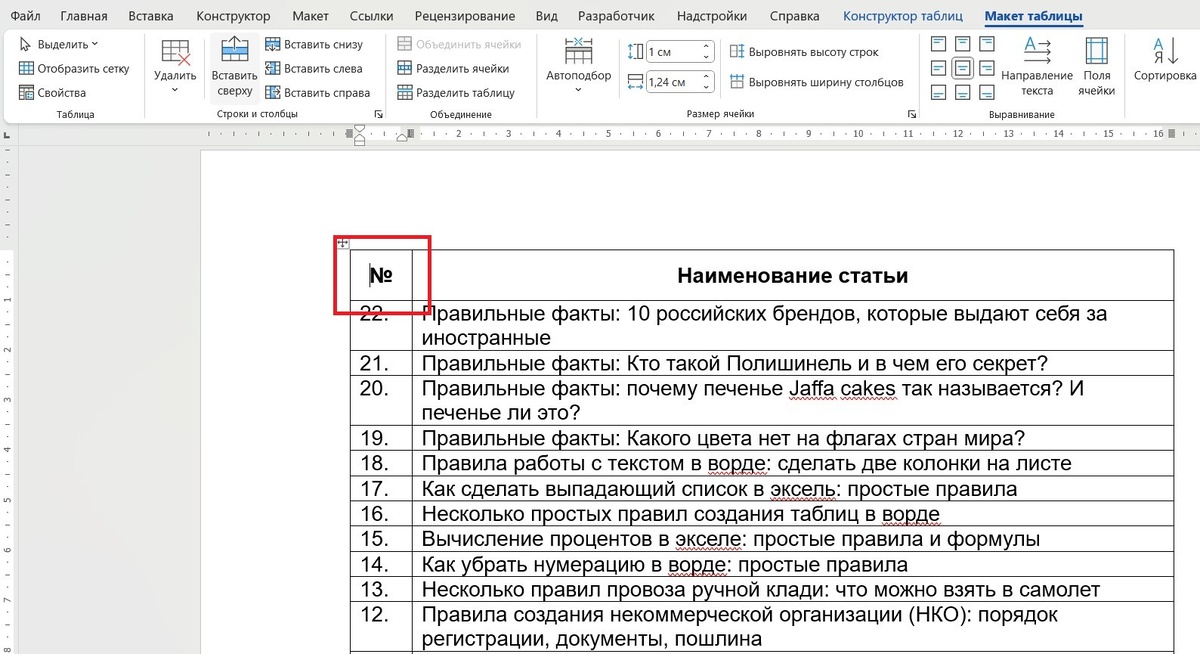
Task: Align cell text bottom right
Action: coord(986,92)
